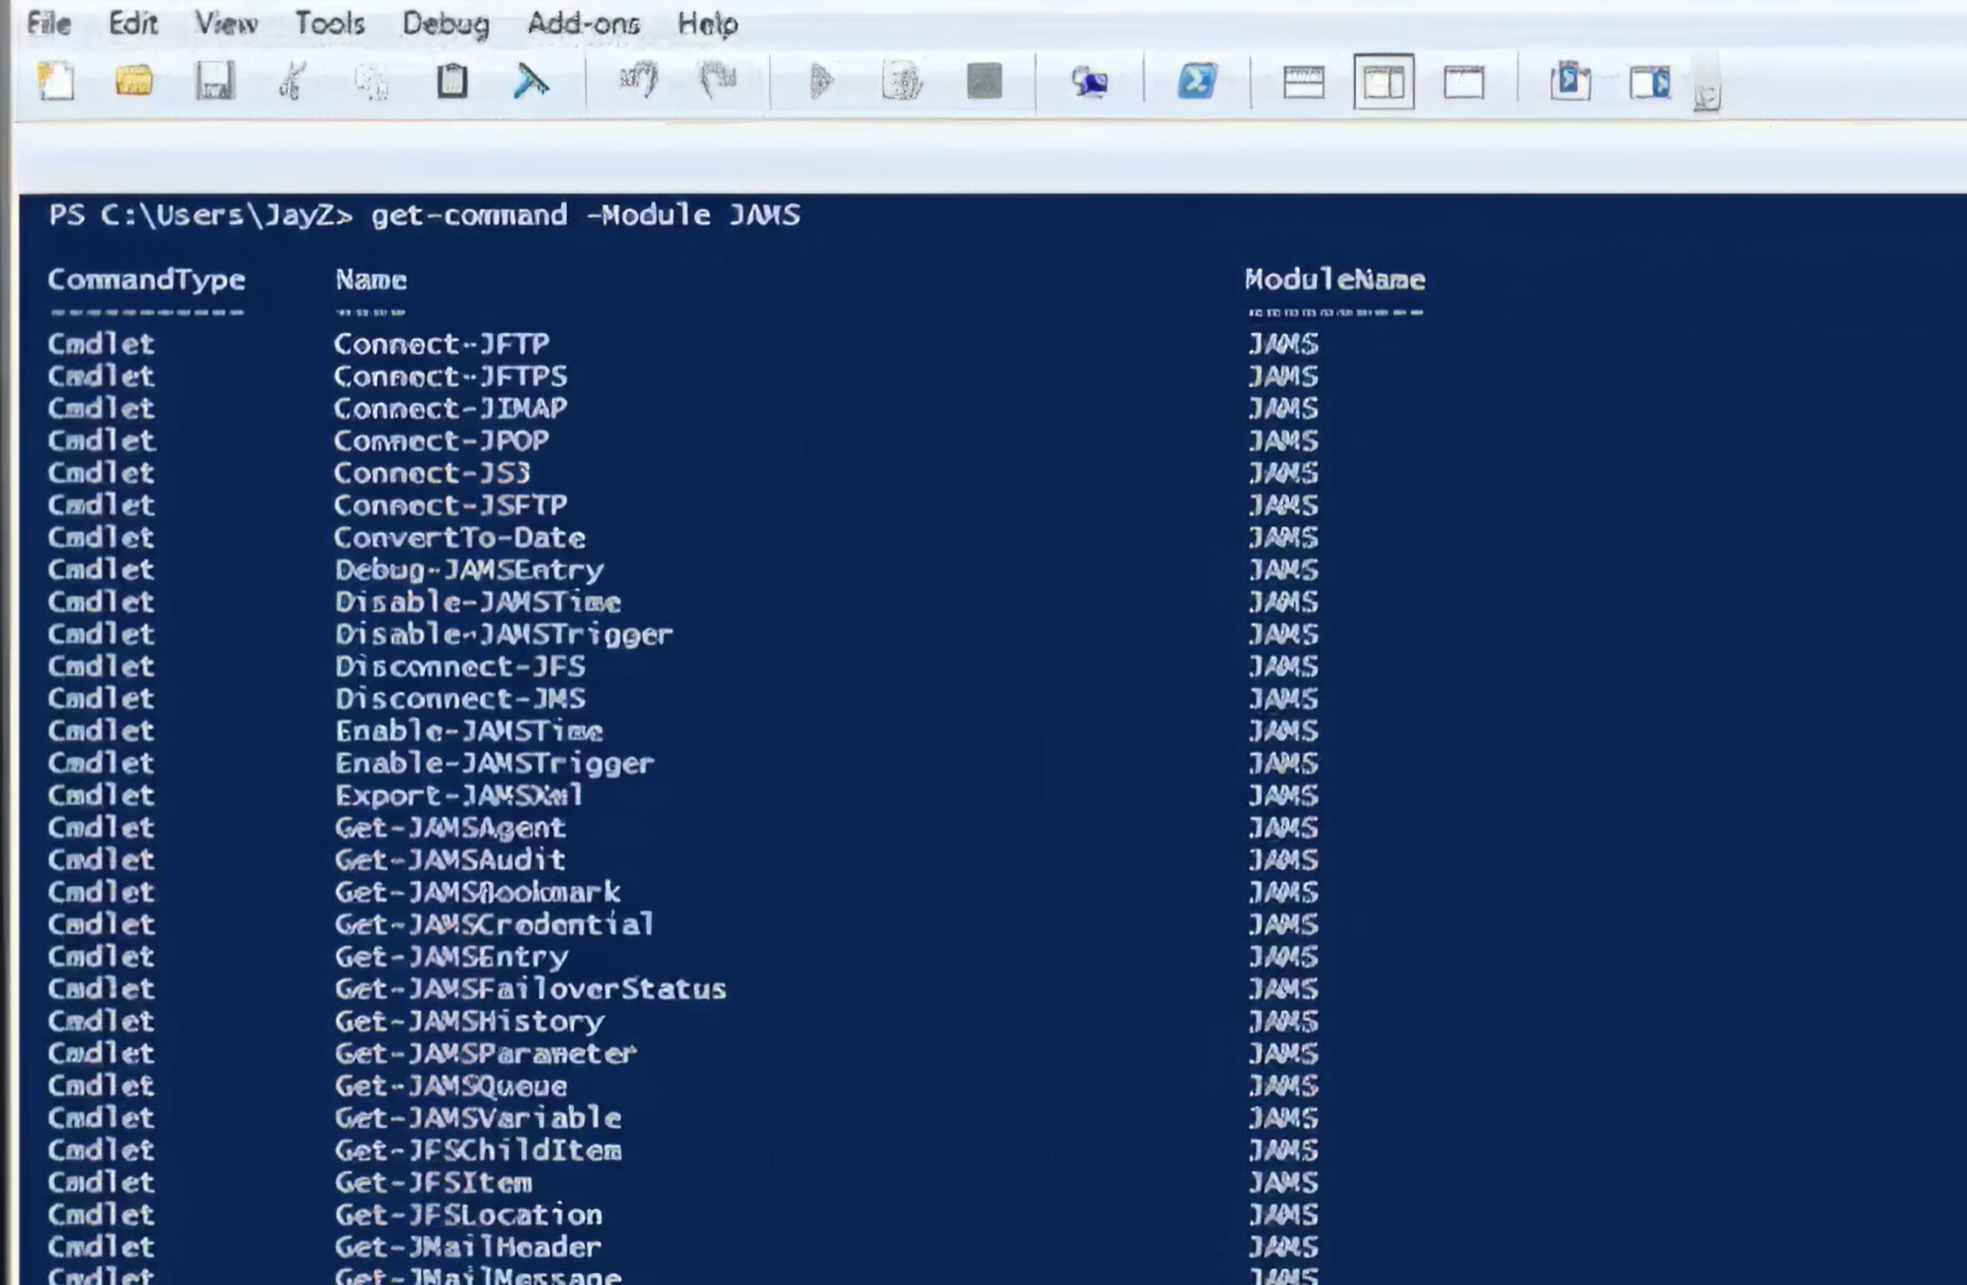Click the Undo icon
This screenshot has height=1285, width=1967.
pyautogui.click(x=637, y=84)
